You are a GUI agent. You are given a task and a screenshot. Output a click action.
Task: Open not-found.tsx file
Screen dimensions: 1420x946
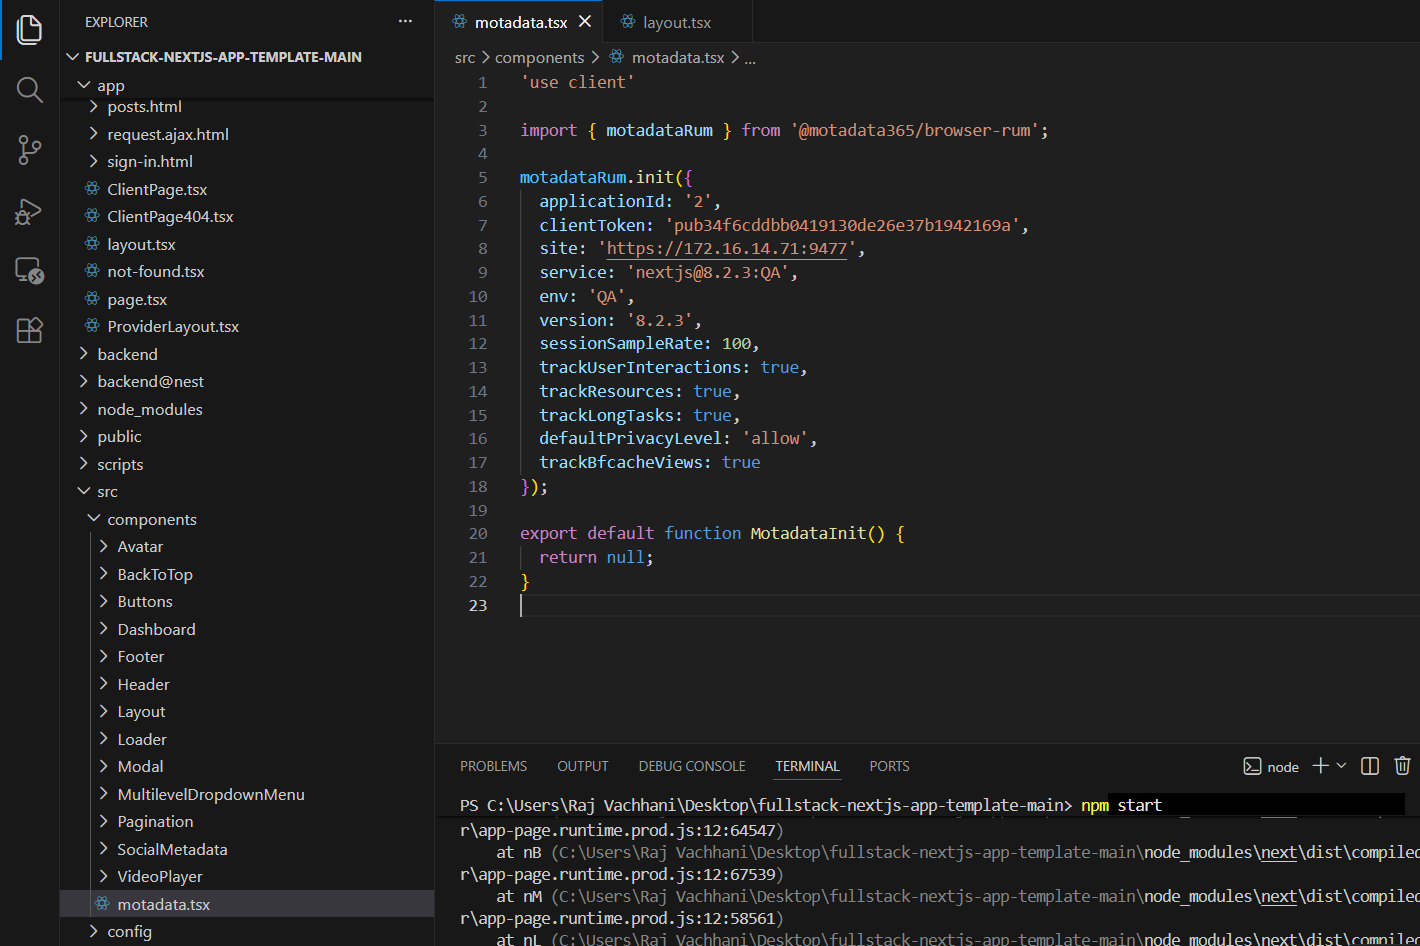click(x=247, y=271)
